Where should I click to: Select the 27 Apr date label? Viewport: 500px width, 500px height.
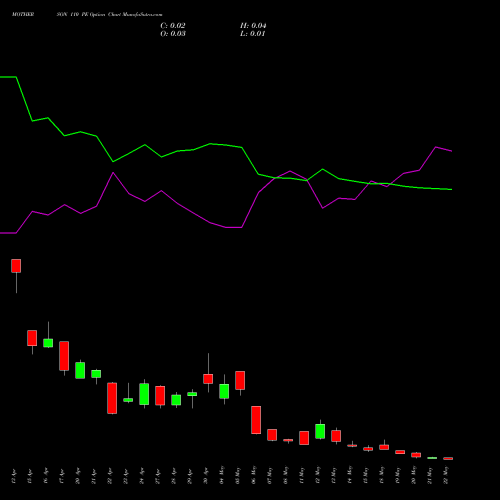tap(157, 476)
